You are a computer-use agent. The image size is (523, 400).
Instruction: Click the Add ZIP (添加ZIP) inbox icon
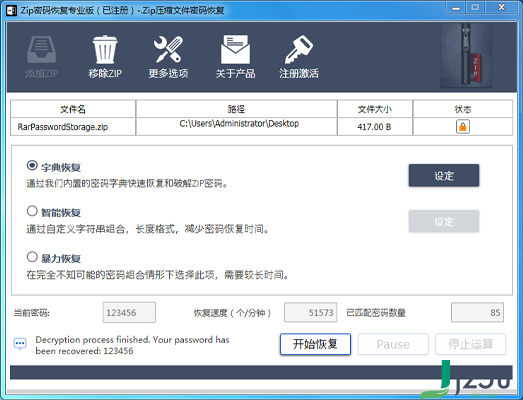point(41,50)
